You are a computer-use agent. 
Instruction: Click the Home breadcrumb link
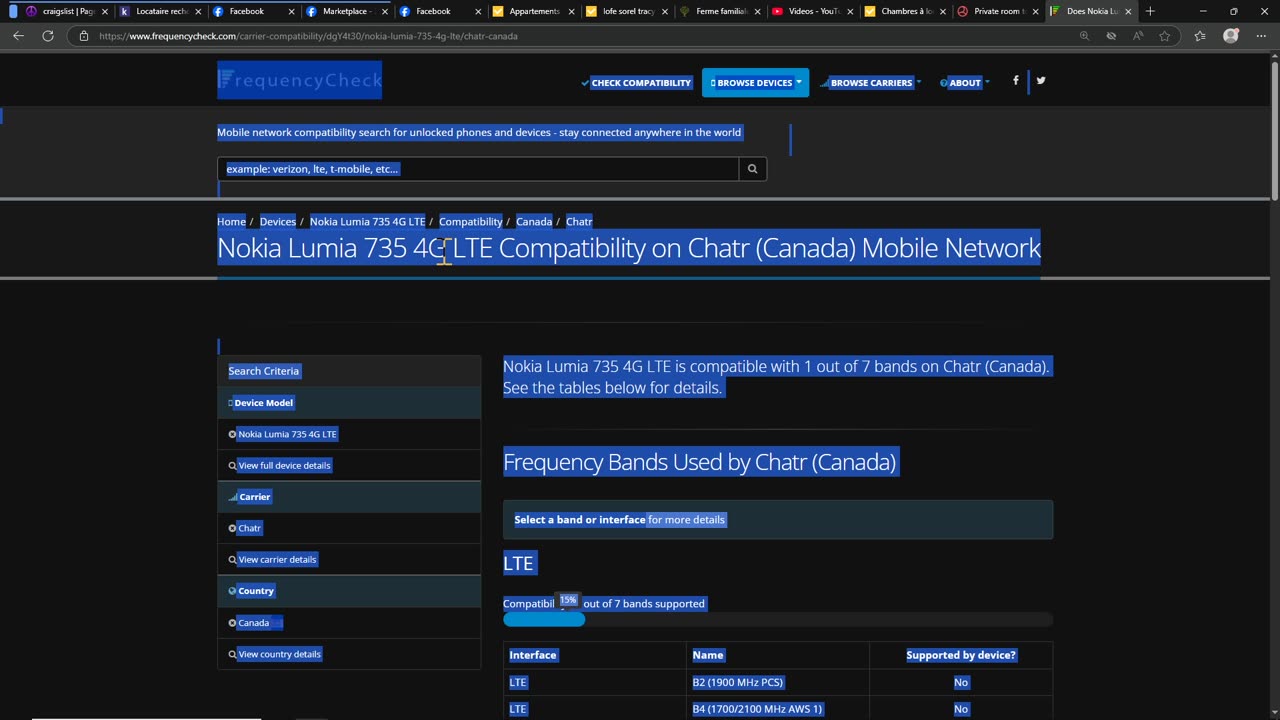point(231,222)
